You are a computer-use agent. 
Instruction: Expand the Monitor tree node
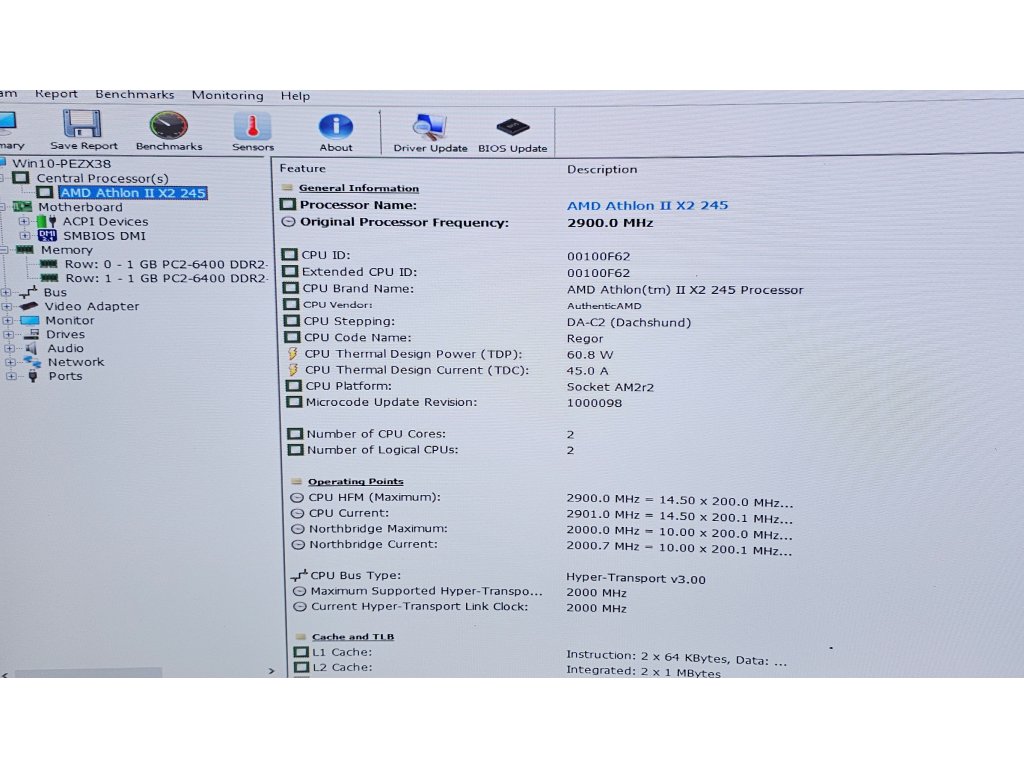pyautogui.click(x=8, y=321)
